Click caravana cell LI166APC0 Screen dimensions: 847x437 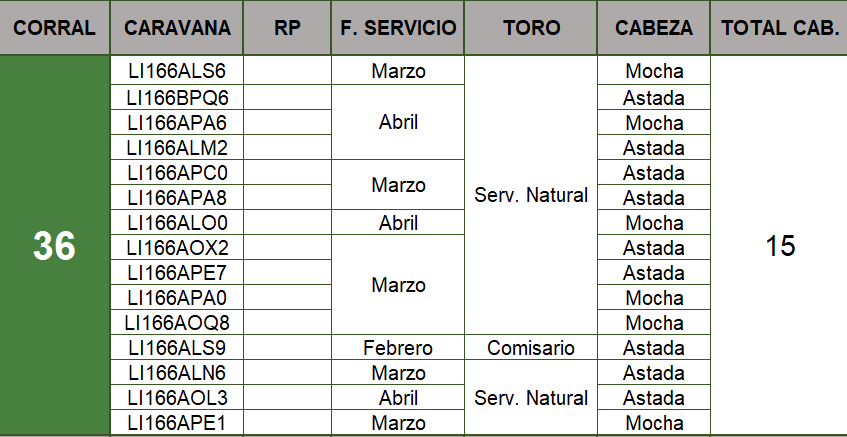(x=177, y=172)
